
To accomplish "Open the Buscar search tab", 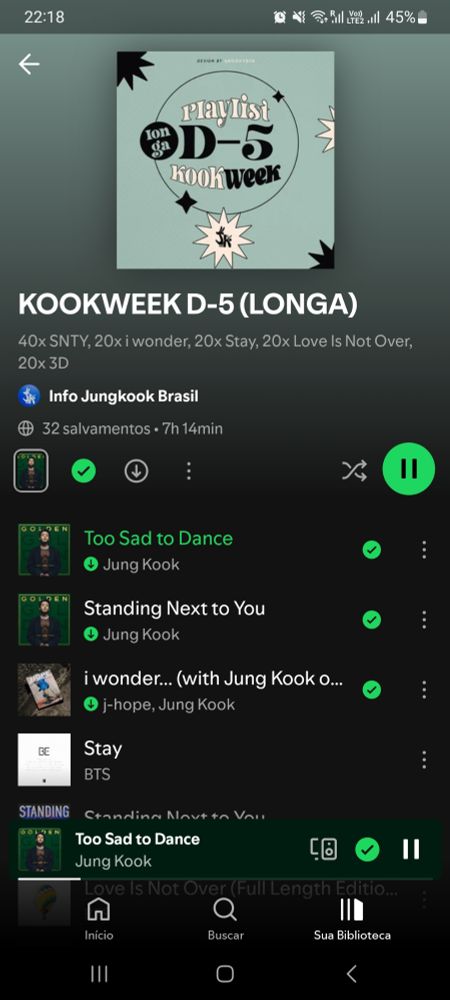I will tap(225, 918).
